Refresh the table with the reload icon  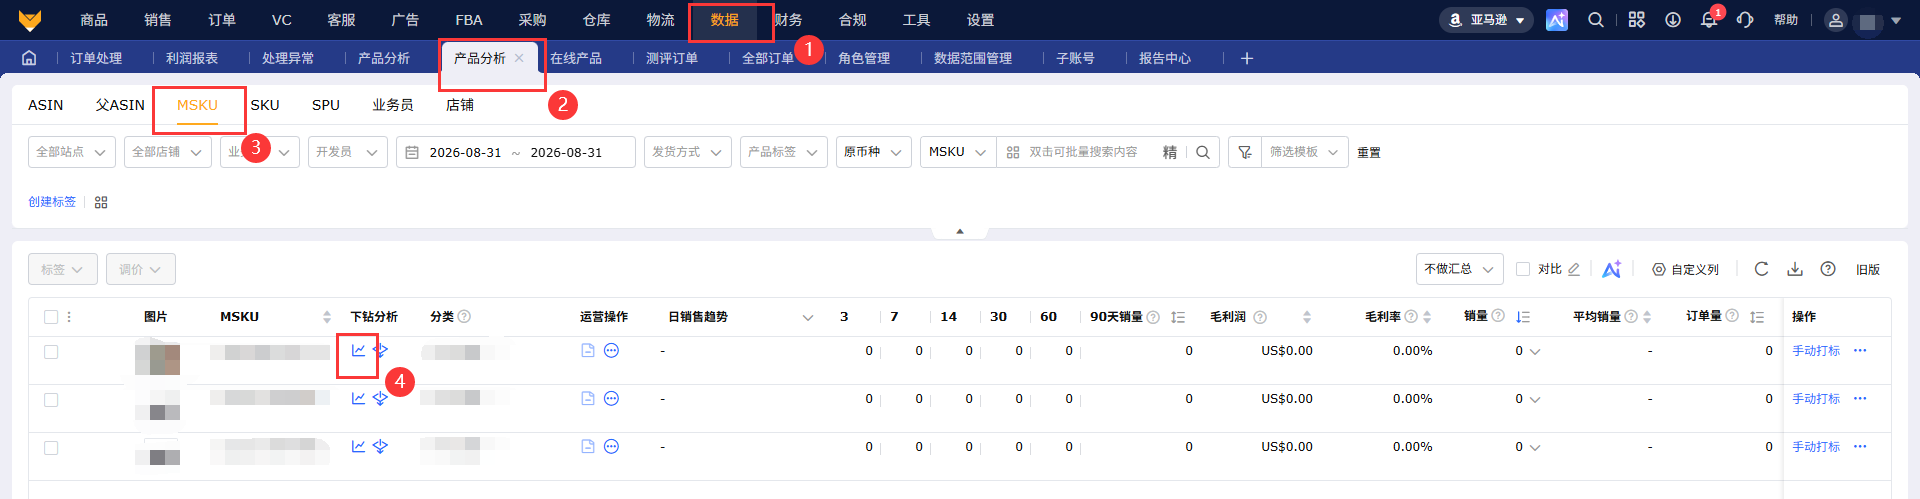click(1762, 269)
